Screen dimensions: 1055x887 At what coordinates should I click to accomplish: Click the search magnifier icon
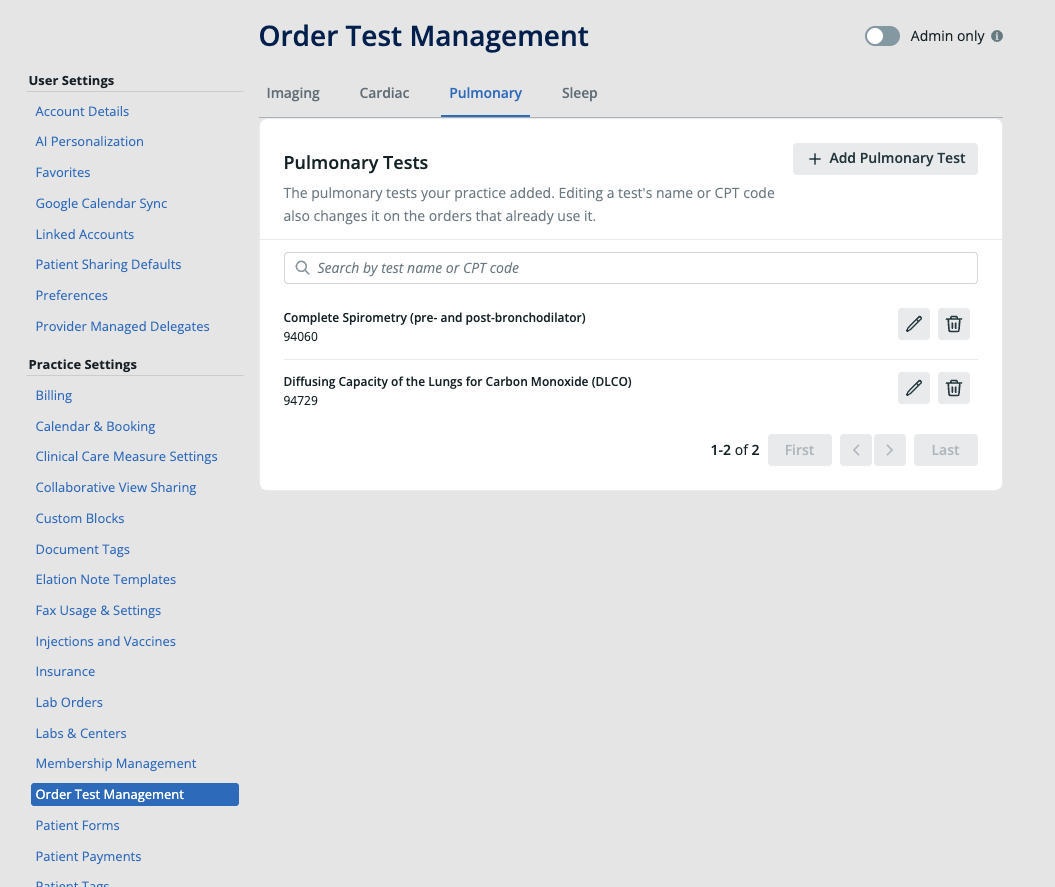pos(303,268)
